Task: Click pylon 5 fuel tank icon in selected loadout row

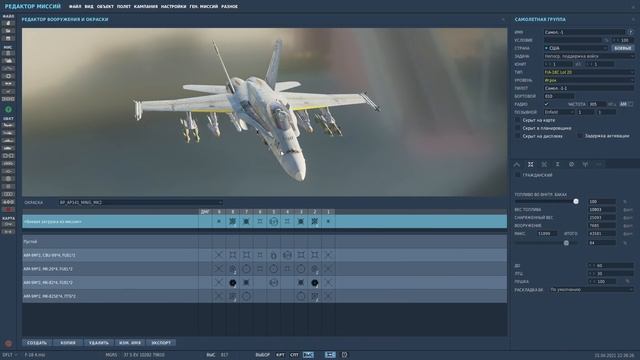Action: (273, 222)
